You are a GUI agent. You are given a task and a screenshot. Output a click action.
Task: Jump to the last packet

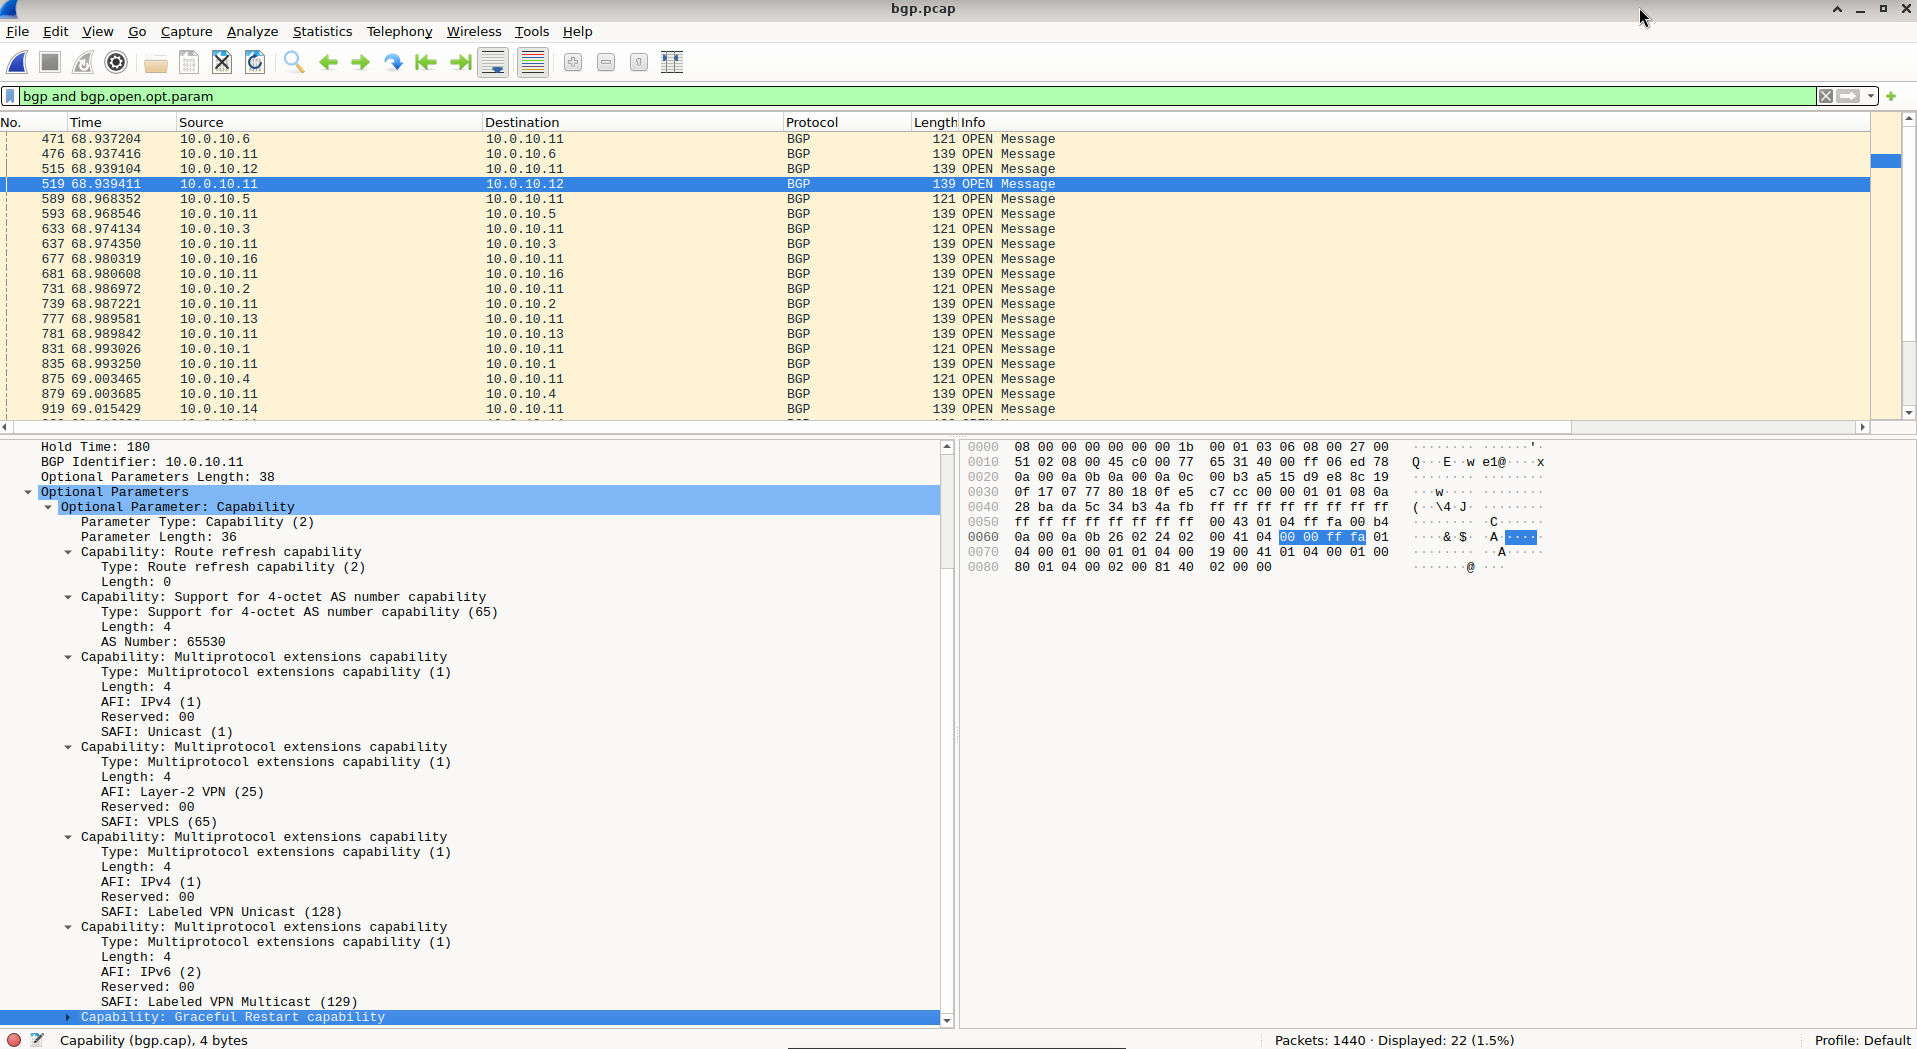(460, 62)
